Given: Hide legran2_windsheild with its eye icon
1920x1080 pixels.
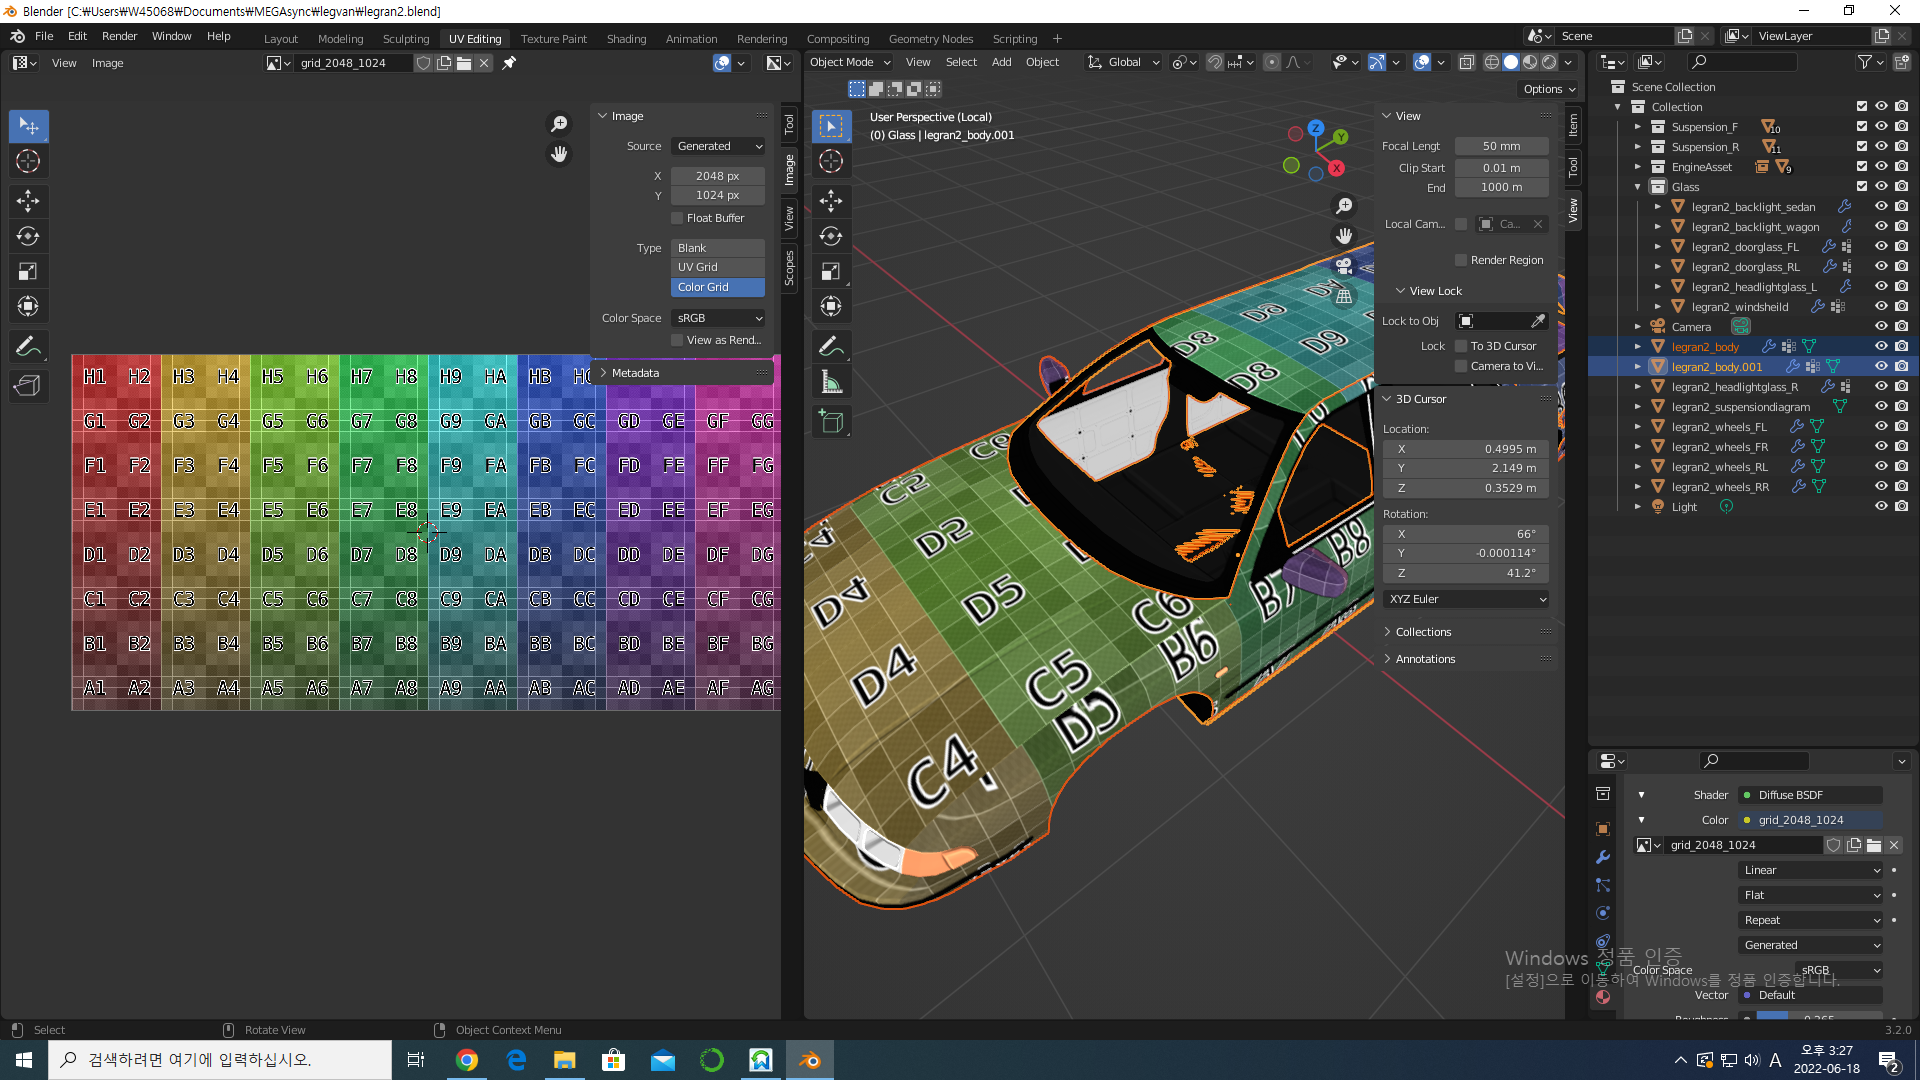Looking at the screenshot, I should tap(1881, 307).
